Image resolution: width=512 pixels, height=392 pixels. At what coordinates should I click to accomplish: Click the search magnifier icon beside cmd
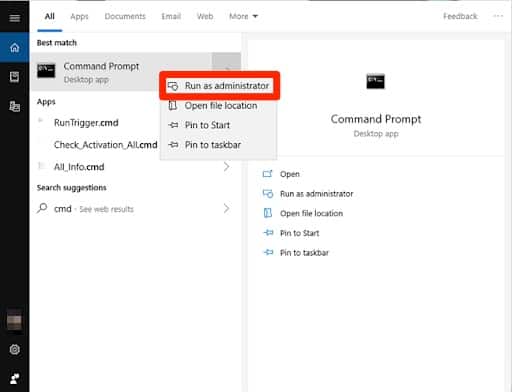(42, 208)
